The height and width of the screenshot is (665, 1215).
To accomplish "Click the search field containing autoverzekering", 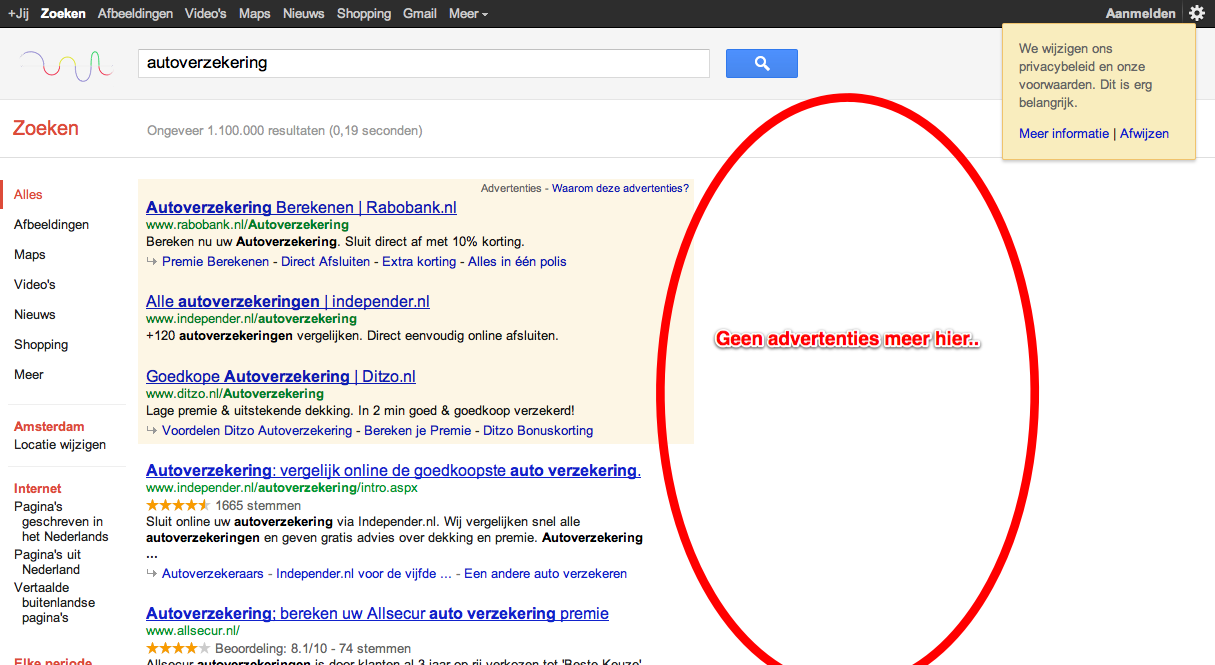I will pyautogui.click(x=424, y=63).
